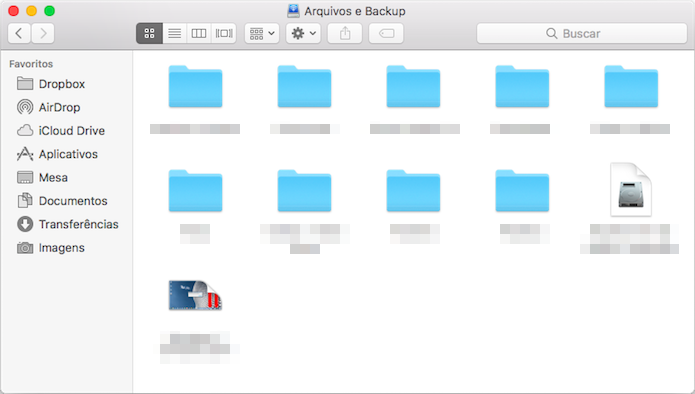This screenshot has width=695, height=394.
Task: Switch to icon view
Action: point(150,33)
